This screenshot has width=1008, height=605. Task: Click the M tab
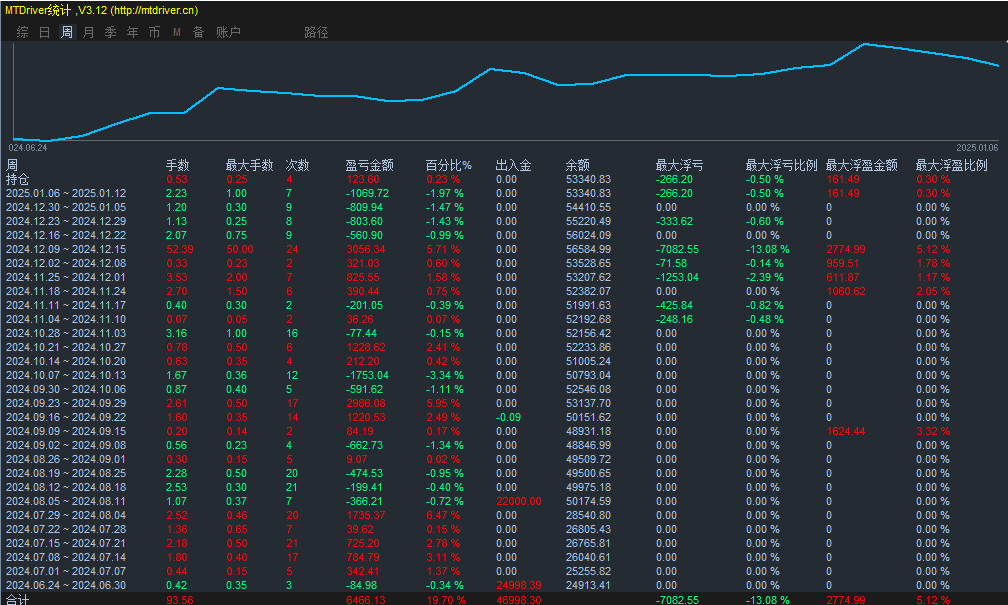(x=176, y=32)
